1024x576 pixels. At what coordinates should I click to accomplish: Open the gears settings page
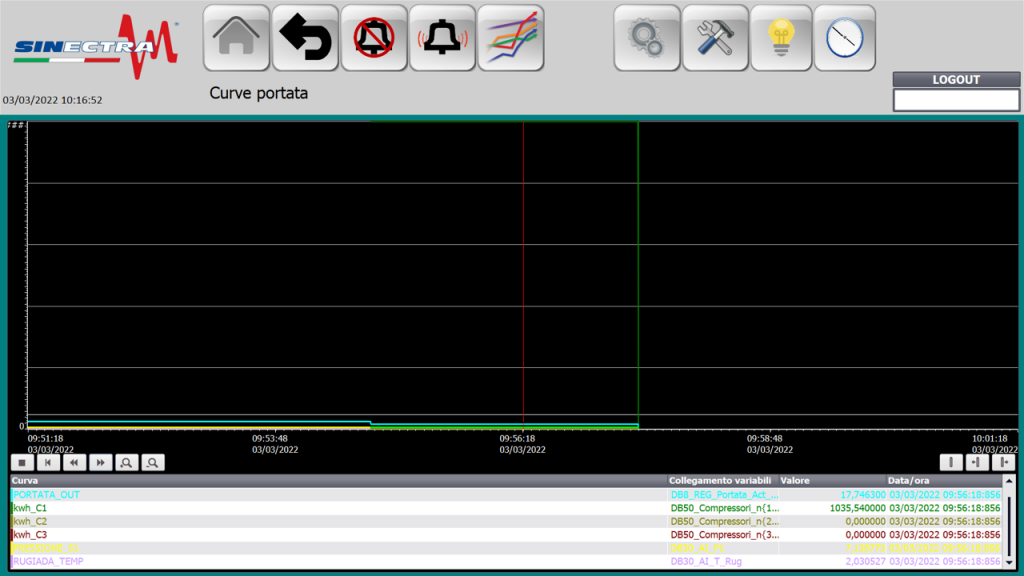pyautogui.click(x=647, y=38)
